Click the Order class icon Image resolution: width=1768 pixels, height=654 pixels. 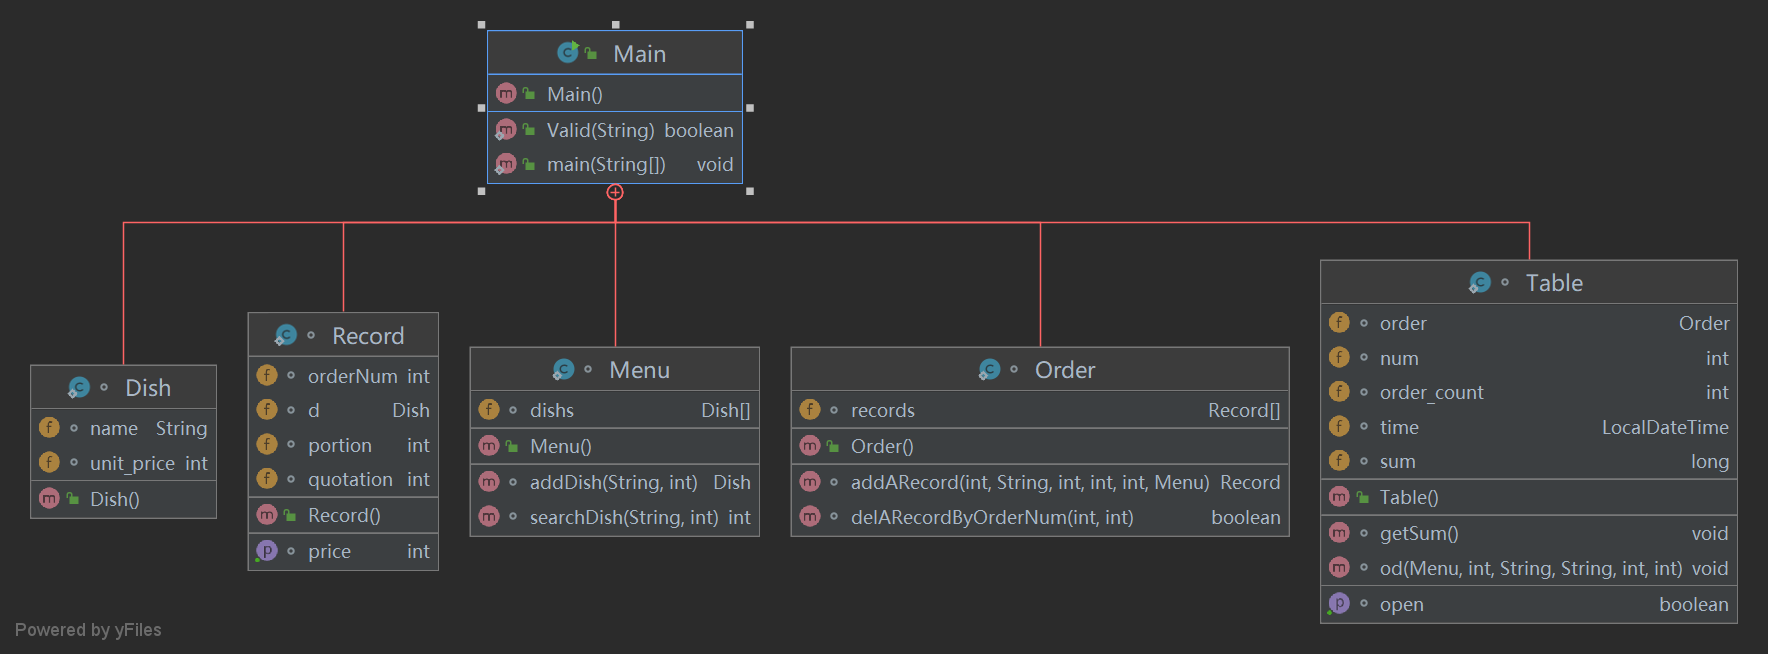pyautogui.click(x=990, y=370)
